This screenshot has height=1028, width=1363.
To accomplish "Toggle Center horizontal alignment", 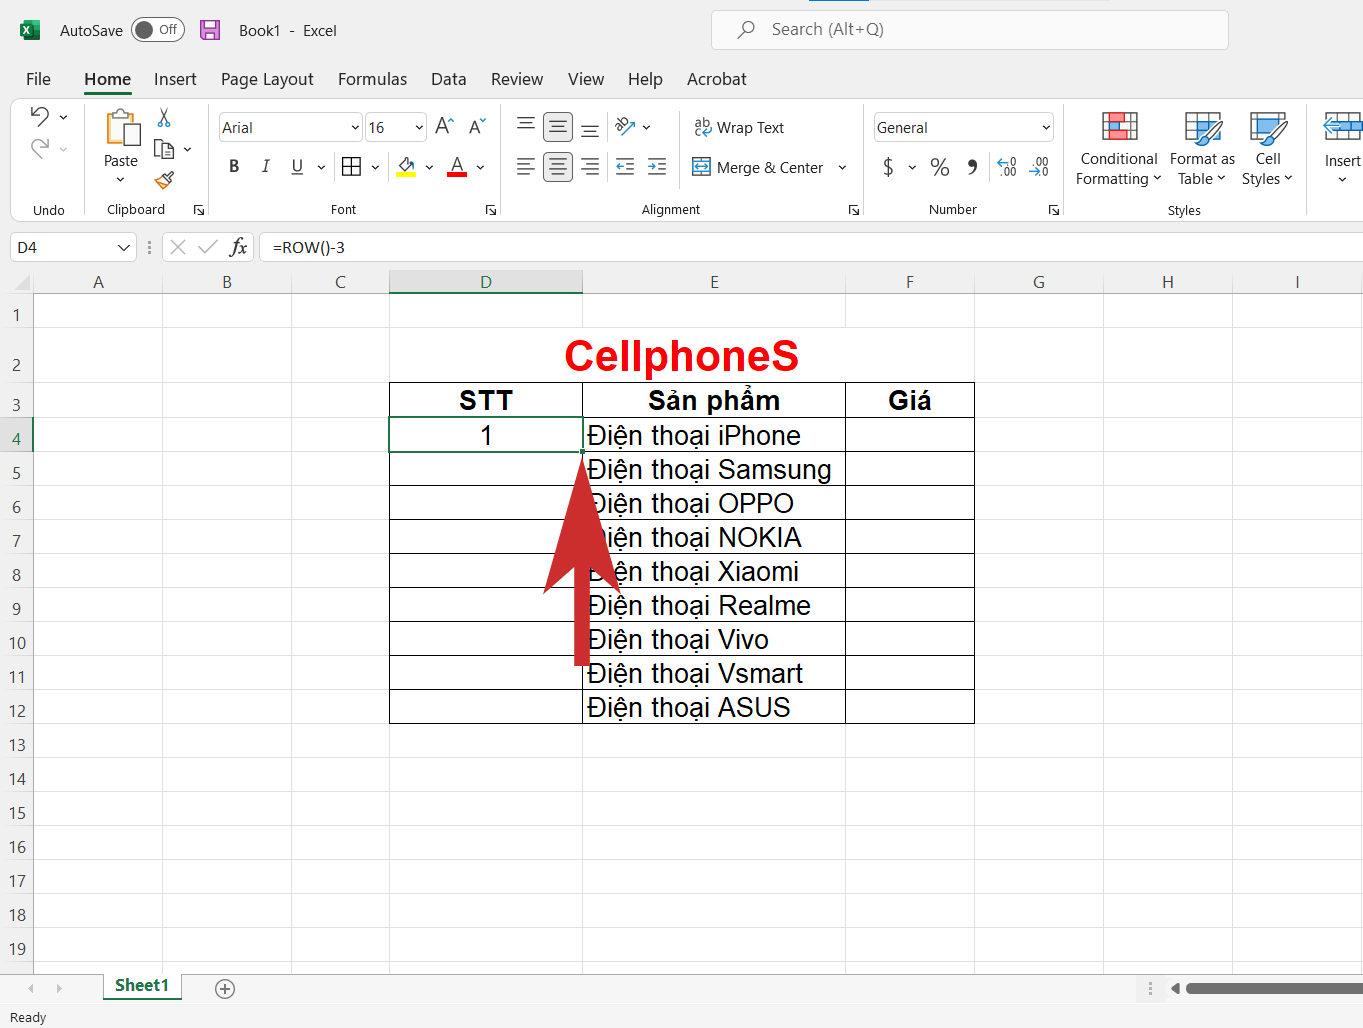I will point(558,167).
